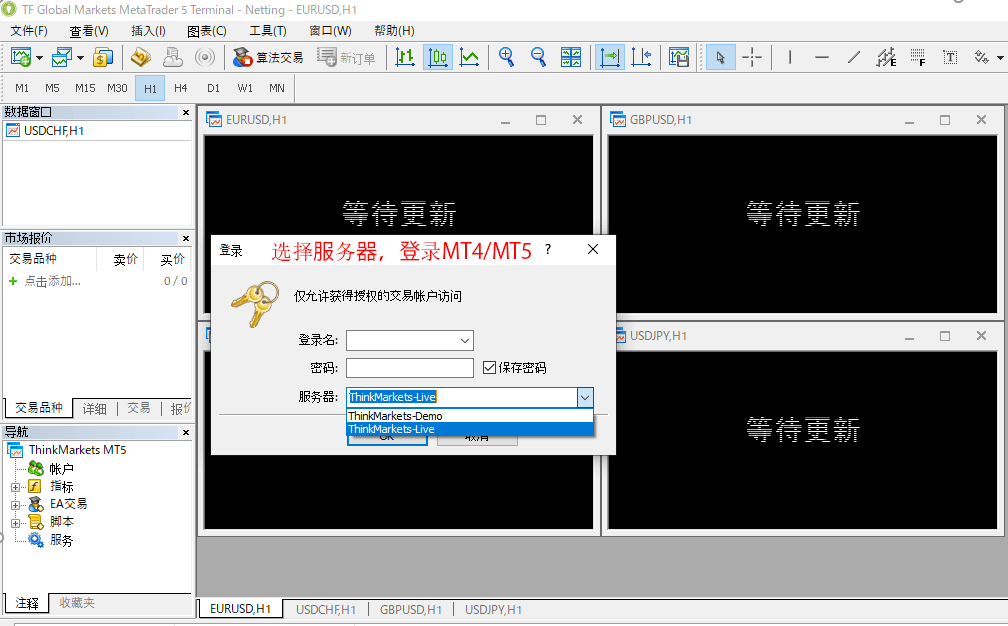
Task: Open the 登录名 login dropdown
Action: point(465,340)
